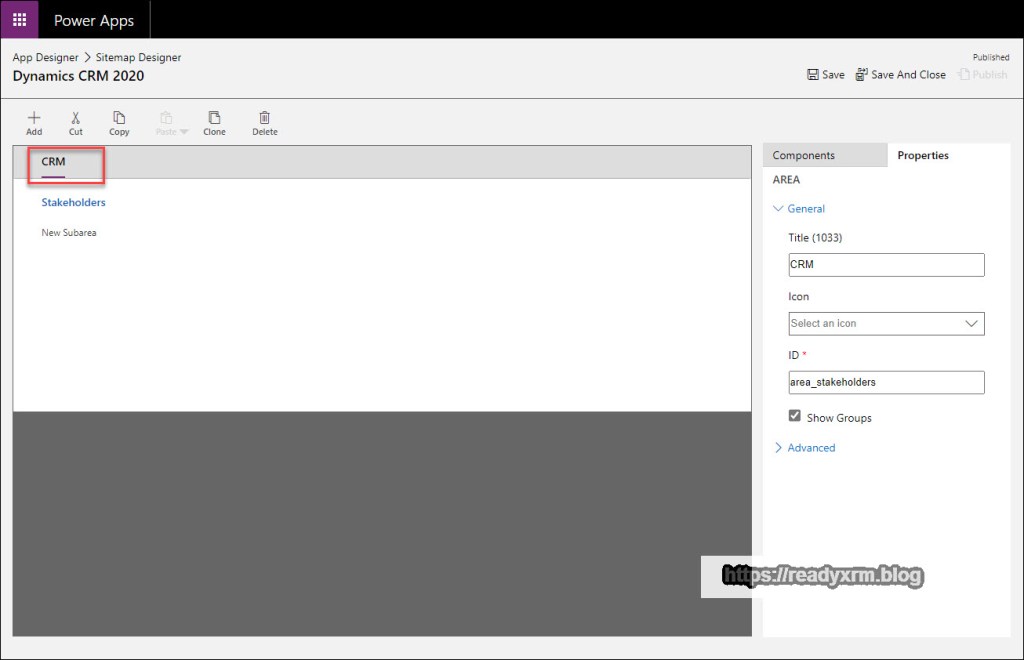Select the New Subarea item
This screenshot has height=660, width=1024.
pyautogui.click(x=68, y=233)
